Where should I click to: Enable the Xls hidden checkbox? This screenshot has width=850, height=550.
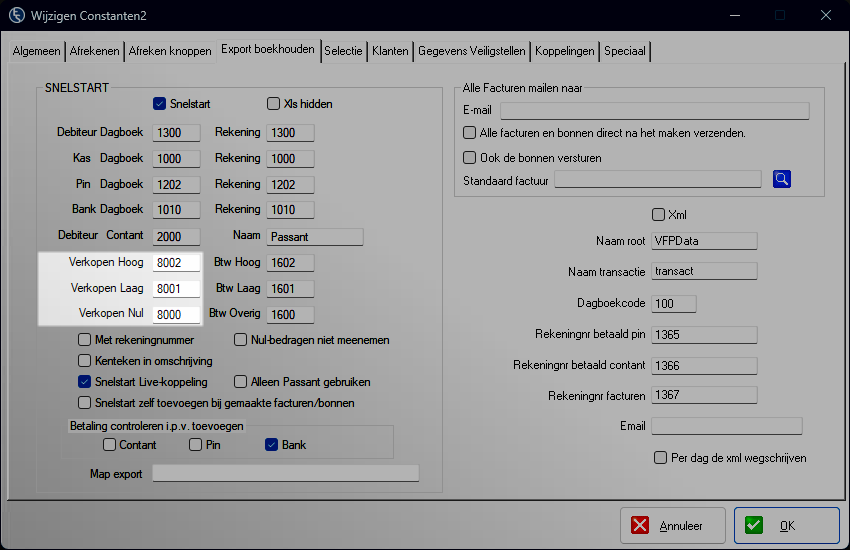(274, 104)
